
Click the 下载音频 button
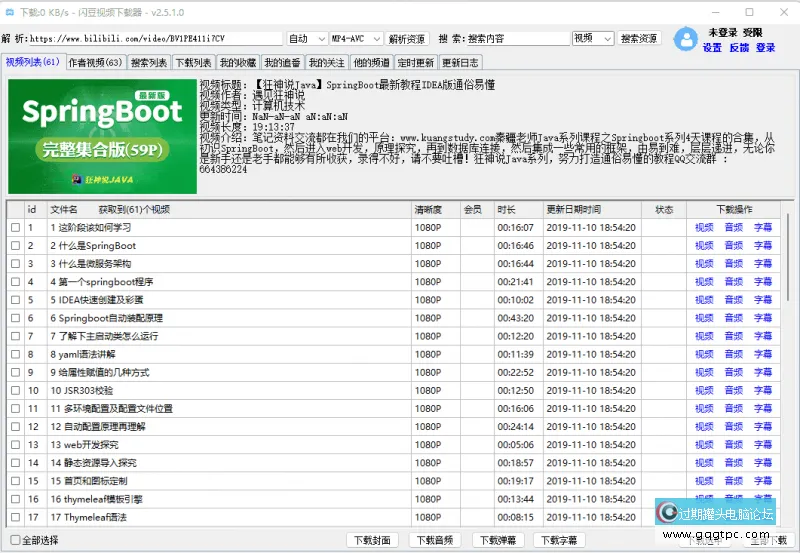coord(435,540)
